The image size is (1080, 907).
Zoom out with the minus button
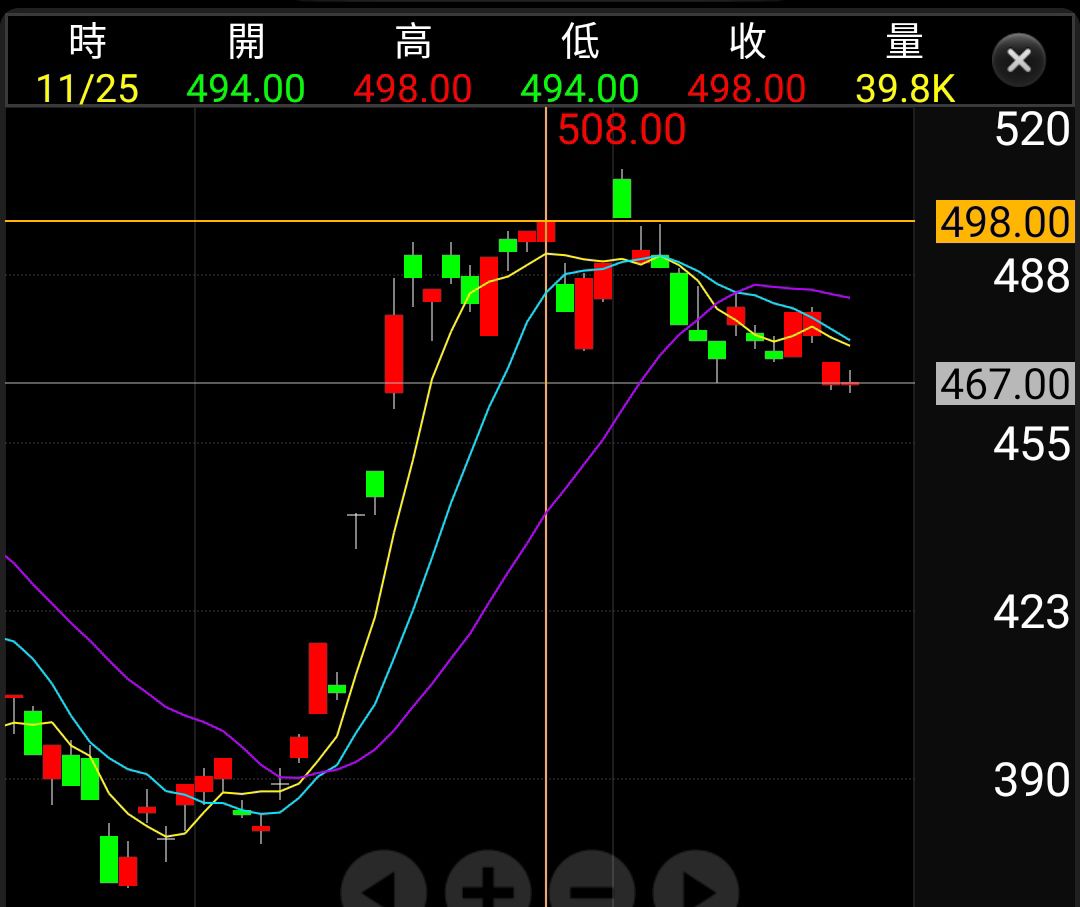point(592,884)
